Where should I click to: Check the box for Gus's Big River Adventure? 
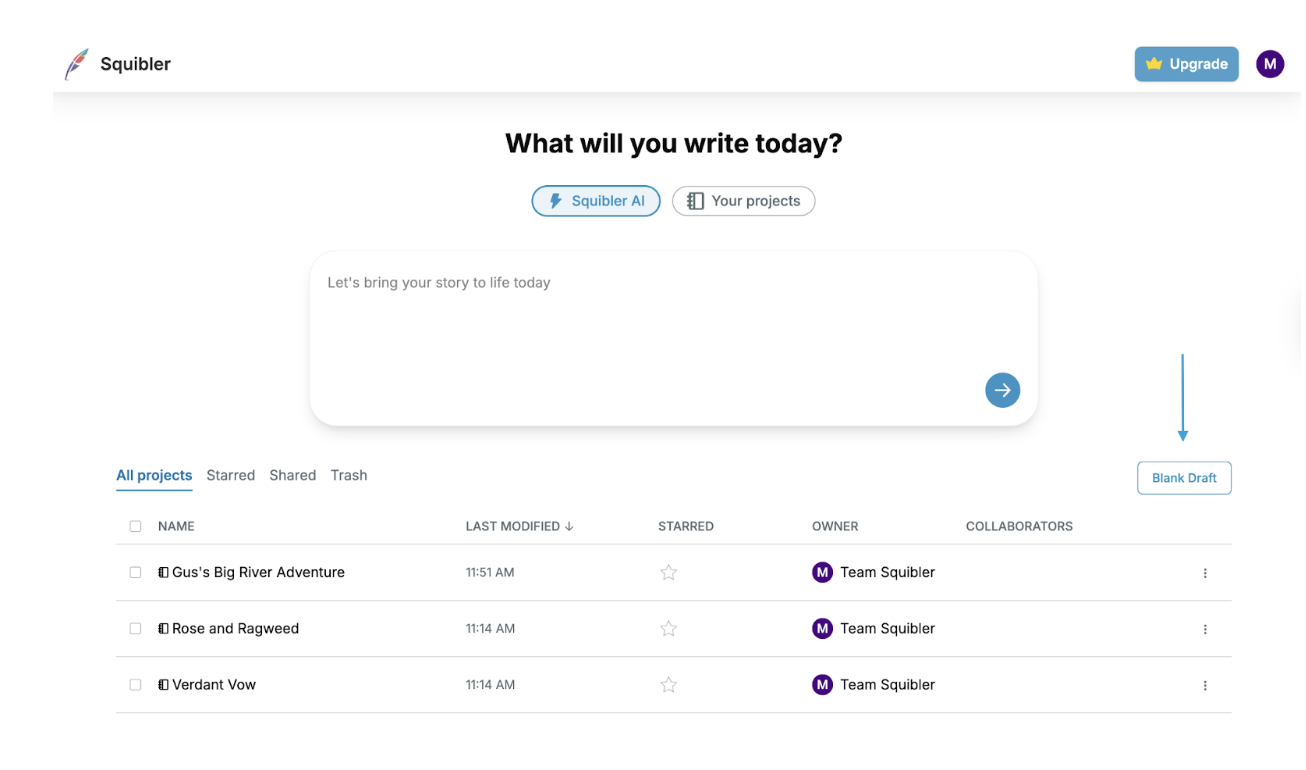coord(135,572)
